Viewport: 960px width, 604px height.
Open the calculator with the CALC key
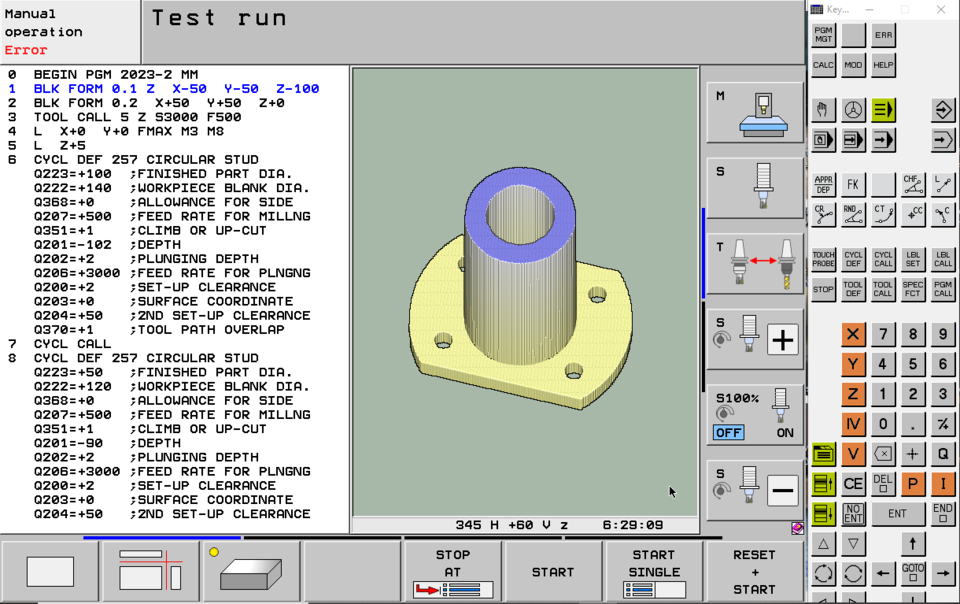coord(822,65)
